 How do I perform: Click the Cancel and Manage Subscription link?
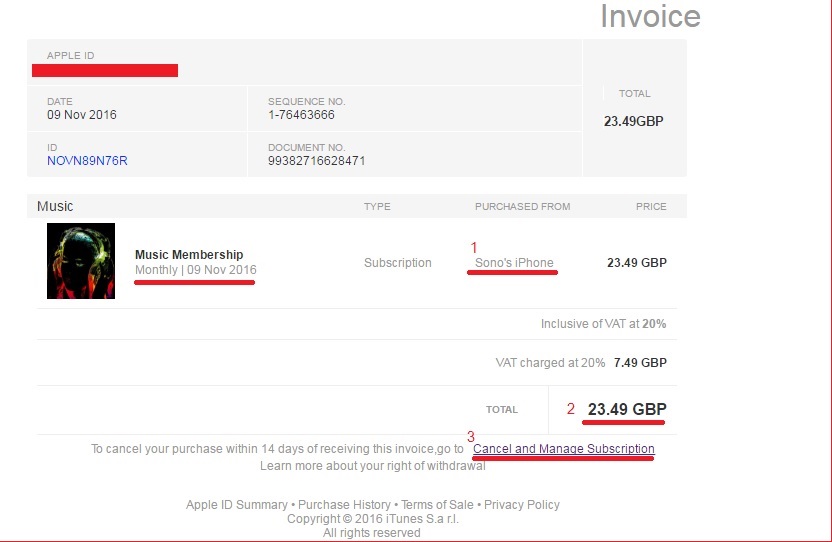(563, 449)
